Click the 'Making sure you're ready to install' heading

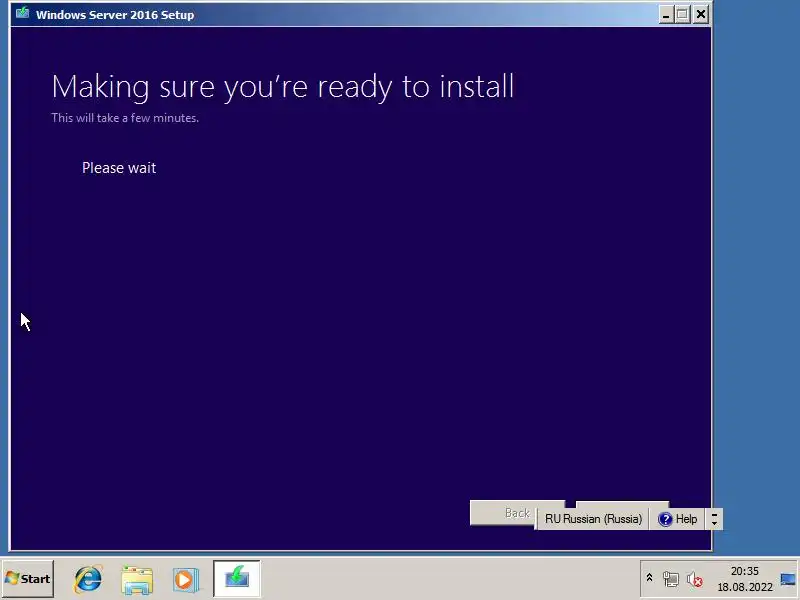point(283,87)
